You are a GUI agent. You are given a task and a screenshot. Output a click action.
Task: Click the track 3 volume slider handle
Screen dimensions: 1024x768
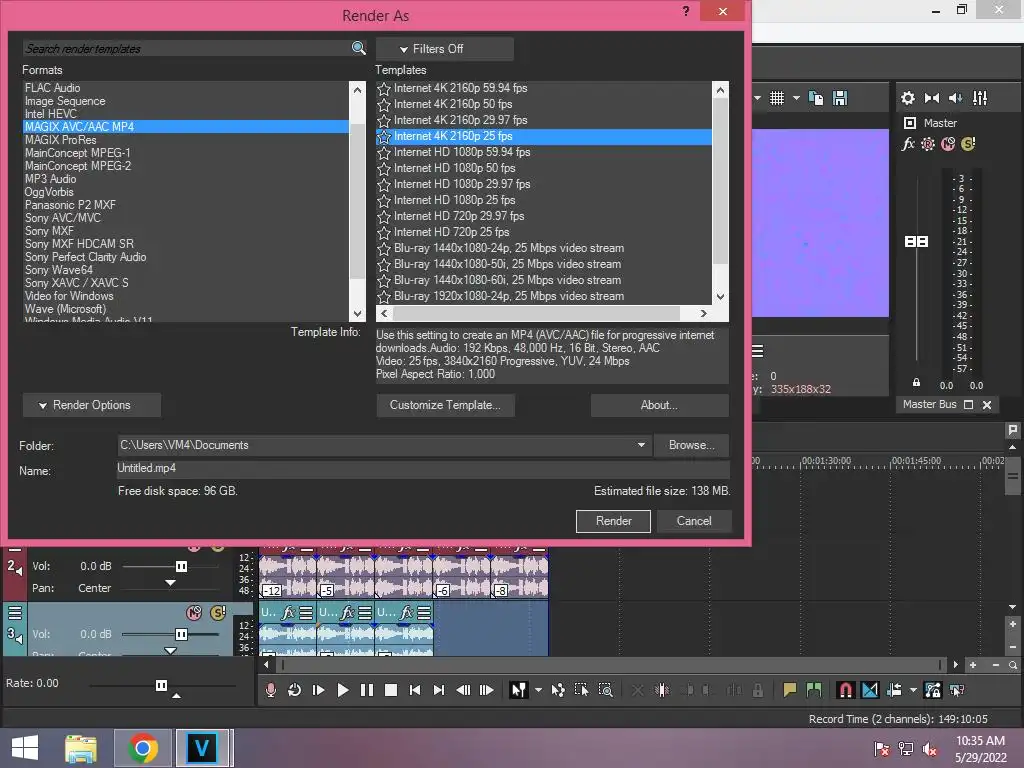click(182, 634)
